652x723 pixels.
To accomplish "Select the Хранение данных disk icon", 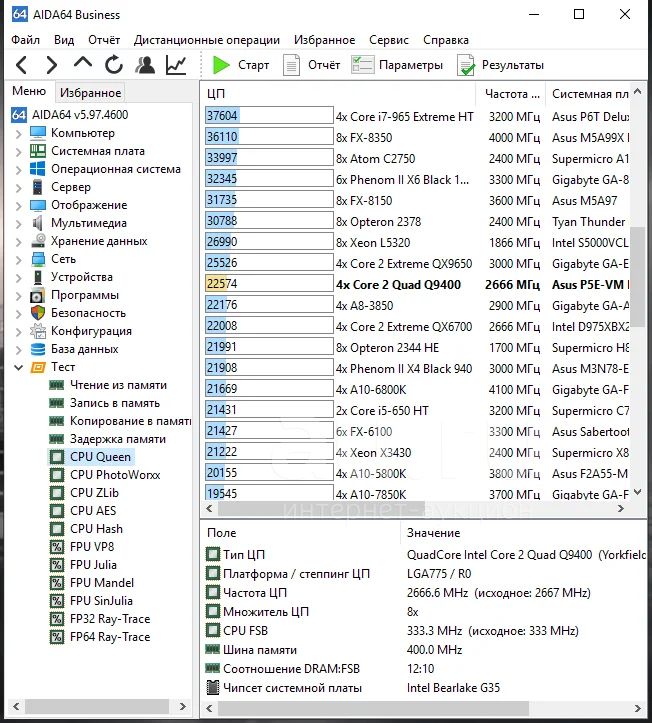I will (38, 241).
